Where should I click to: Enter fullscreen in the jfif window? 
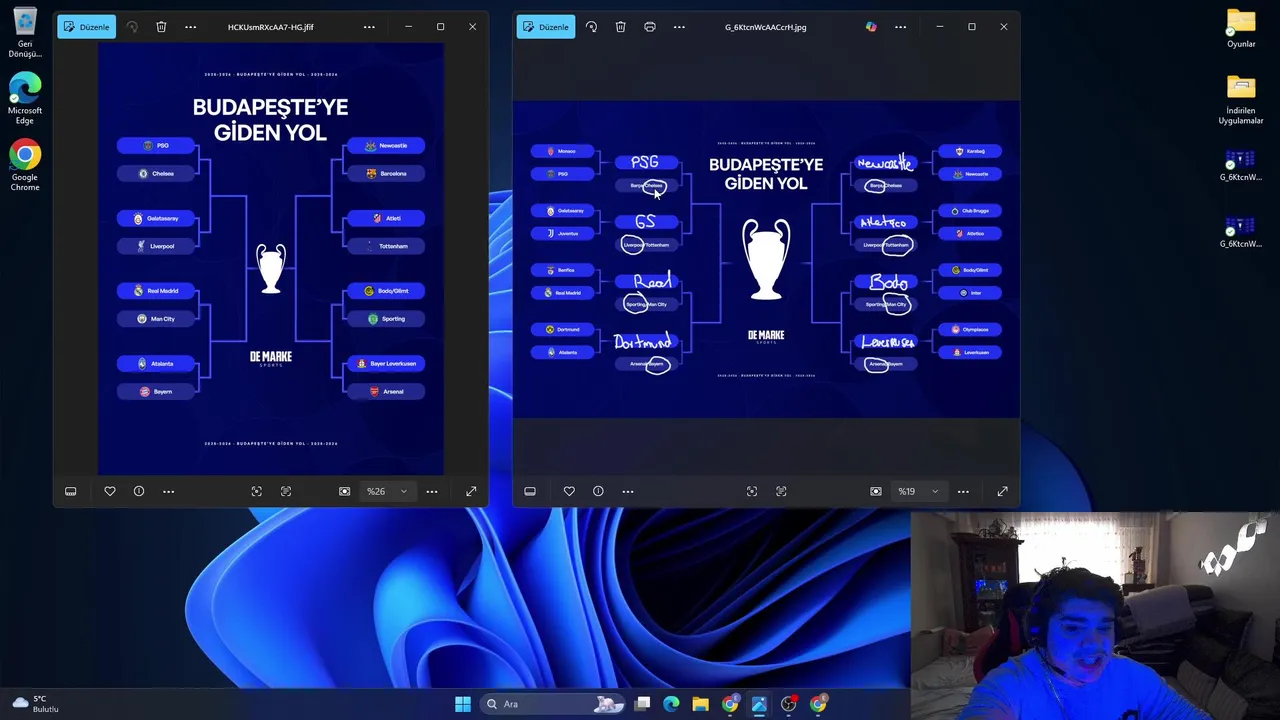click(471, 491)
